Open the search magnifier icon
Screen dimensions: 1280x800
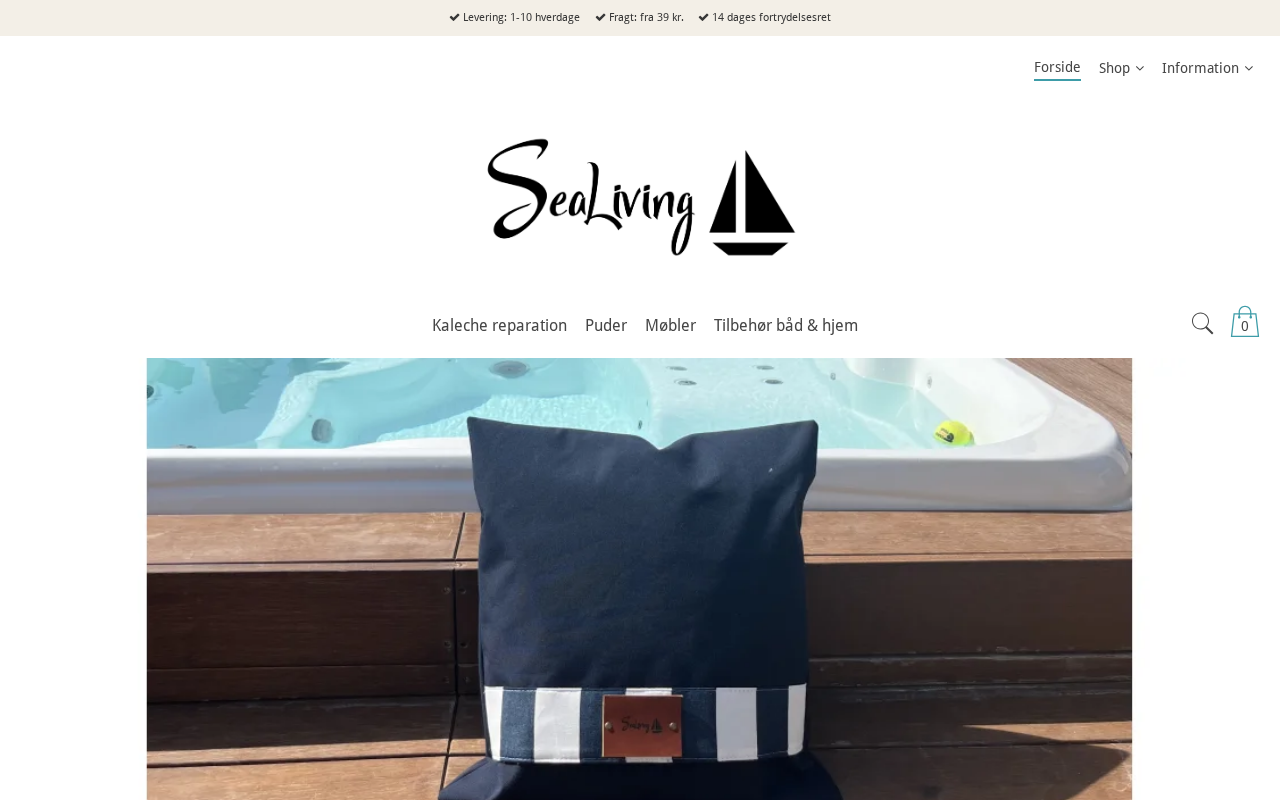click(1202, 323)
